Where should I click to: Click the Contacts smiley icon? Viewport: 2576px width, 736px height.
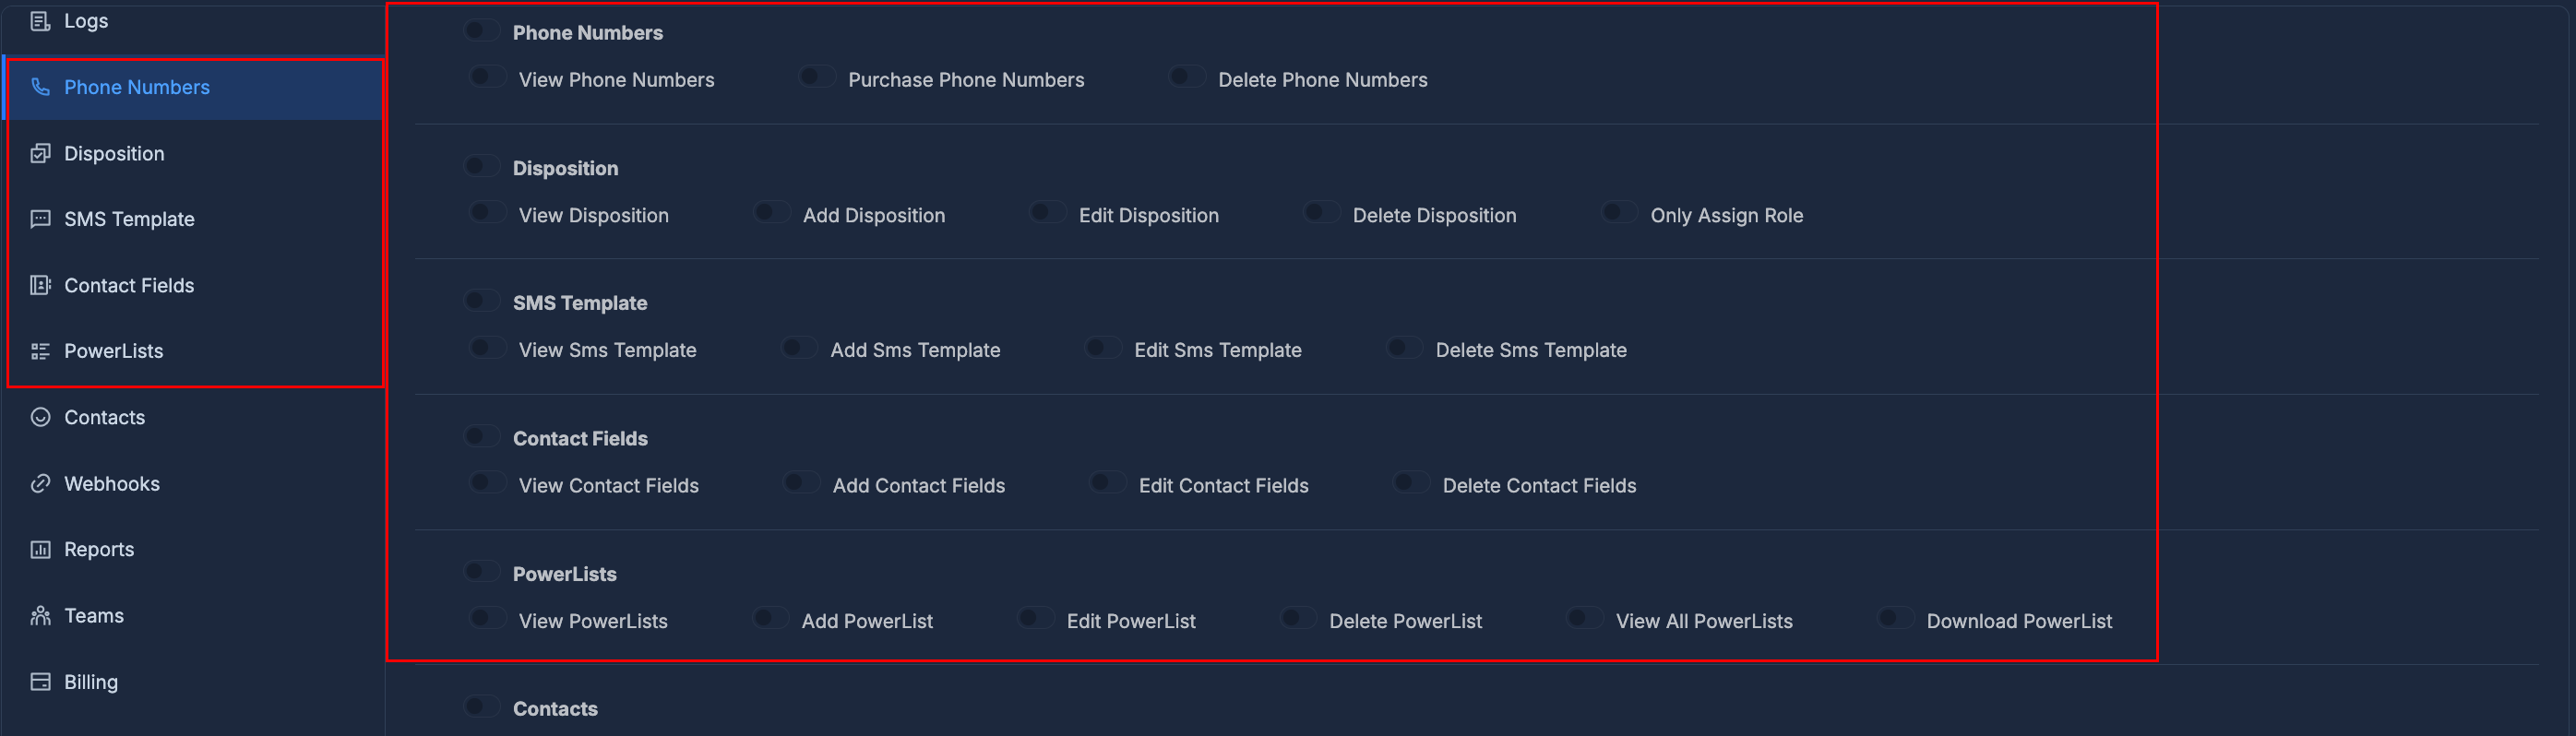[40, 417]
